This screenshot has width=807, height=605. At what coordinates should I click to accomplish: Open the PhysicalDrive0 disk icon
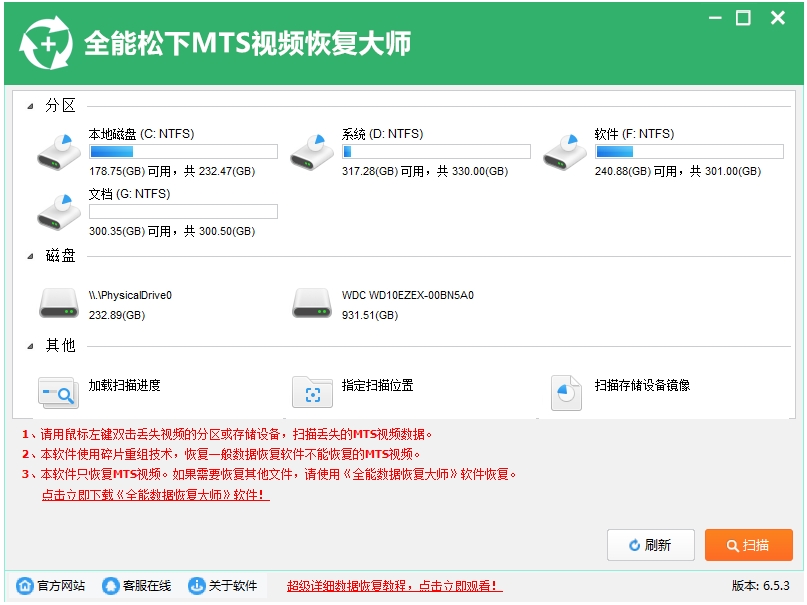(58, 300)
